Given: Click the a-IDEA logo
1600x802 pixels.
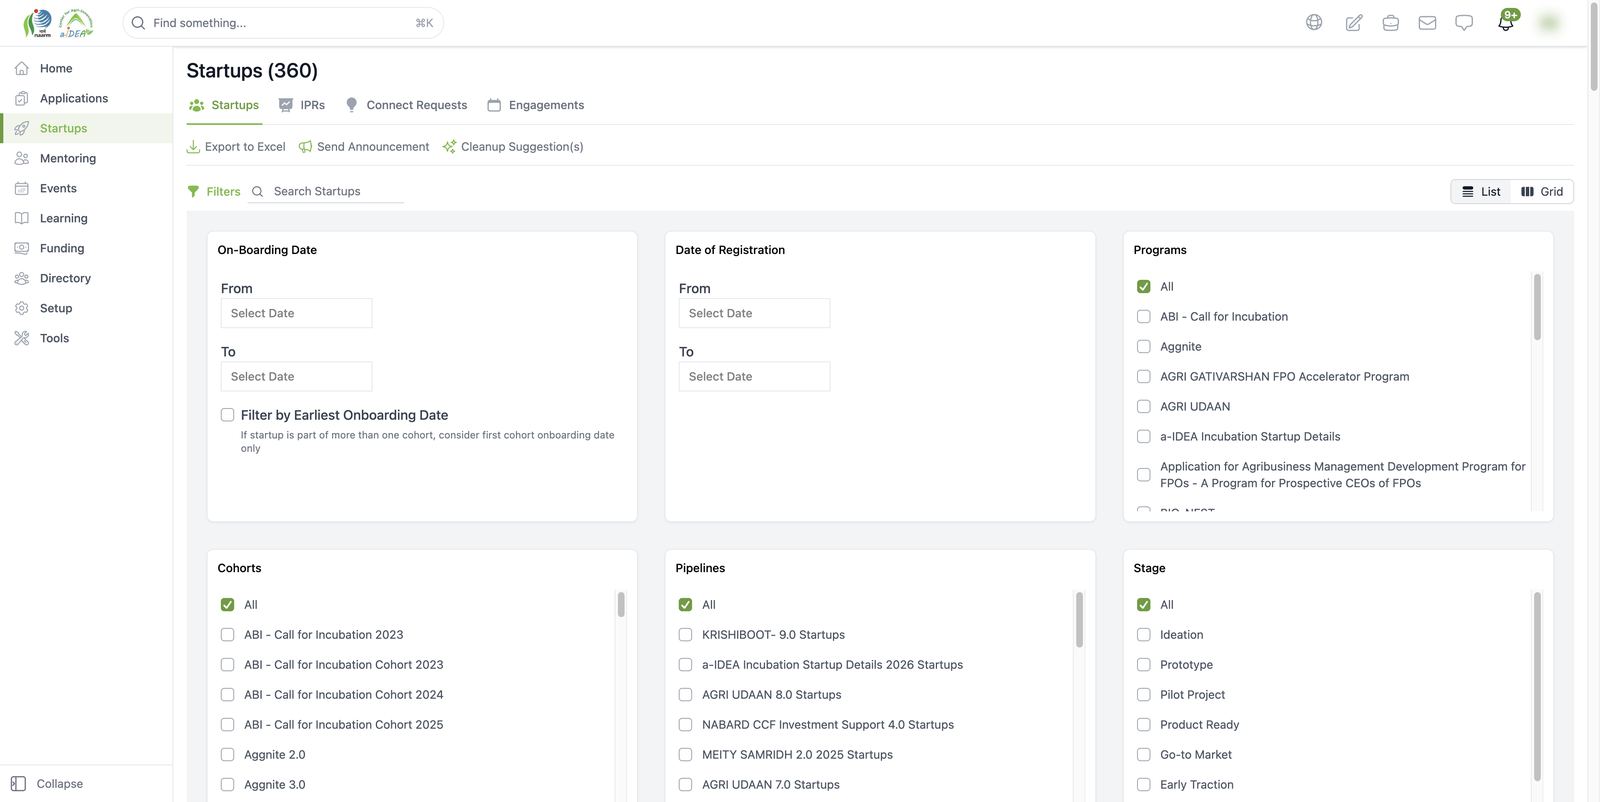Looking at the screenshot, I should (x=76, y=22).
